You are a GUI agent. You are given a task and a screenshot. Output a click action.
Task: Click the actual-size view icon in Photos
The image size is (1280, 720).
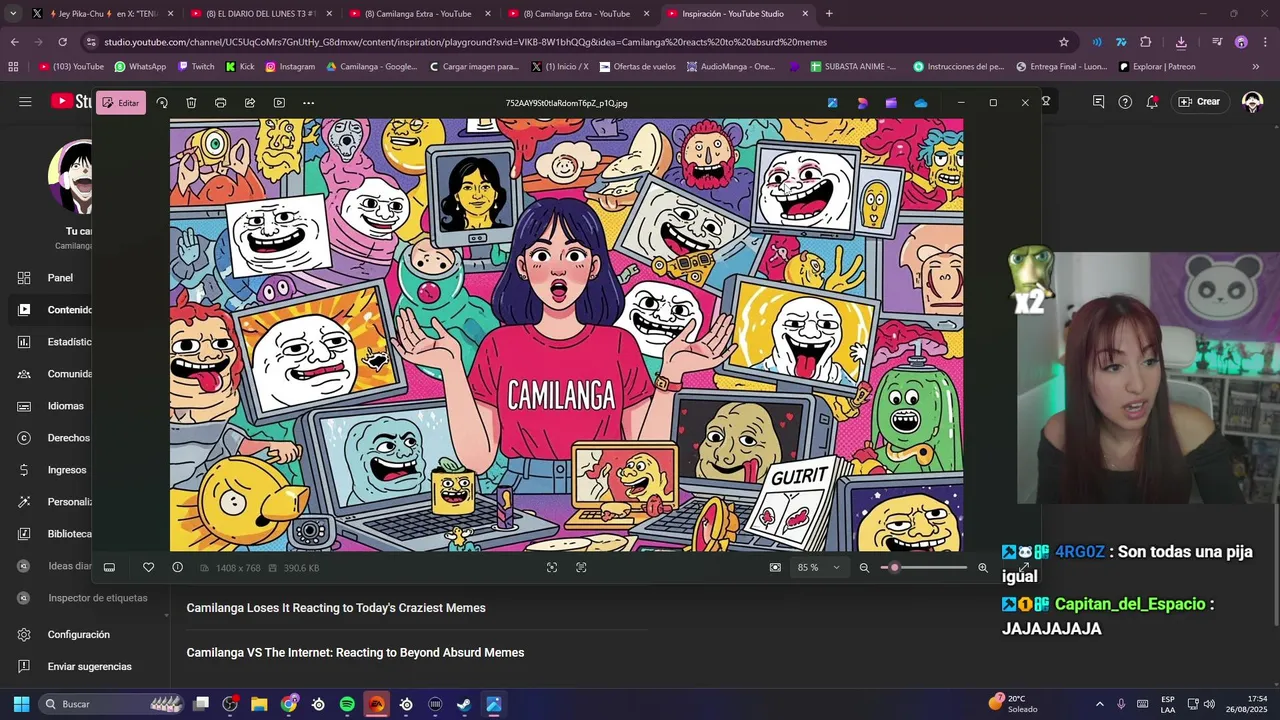point(581,567)
